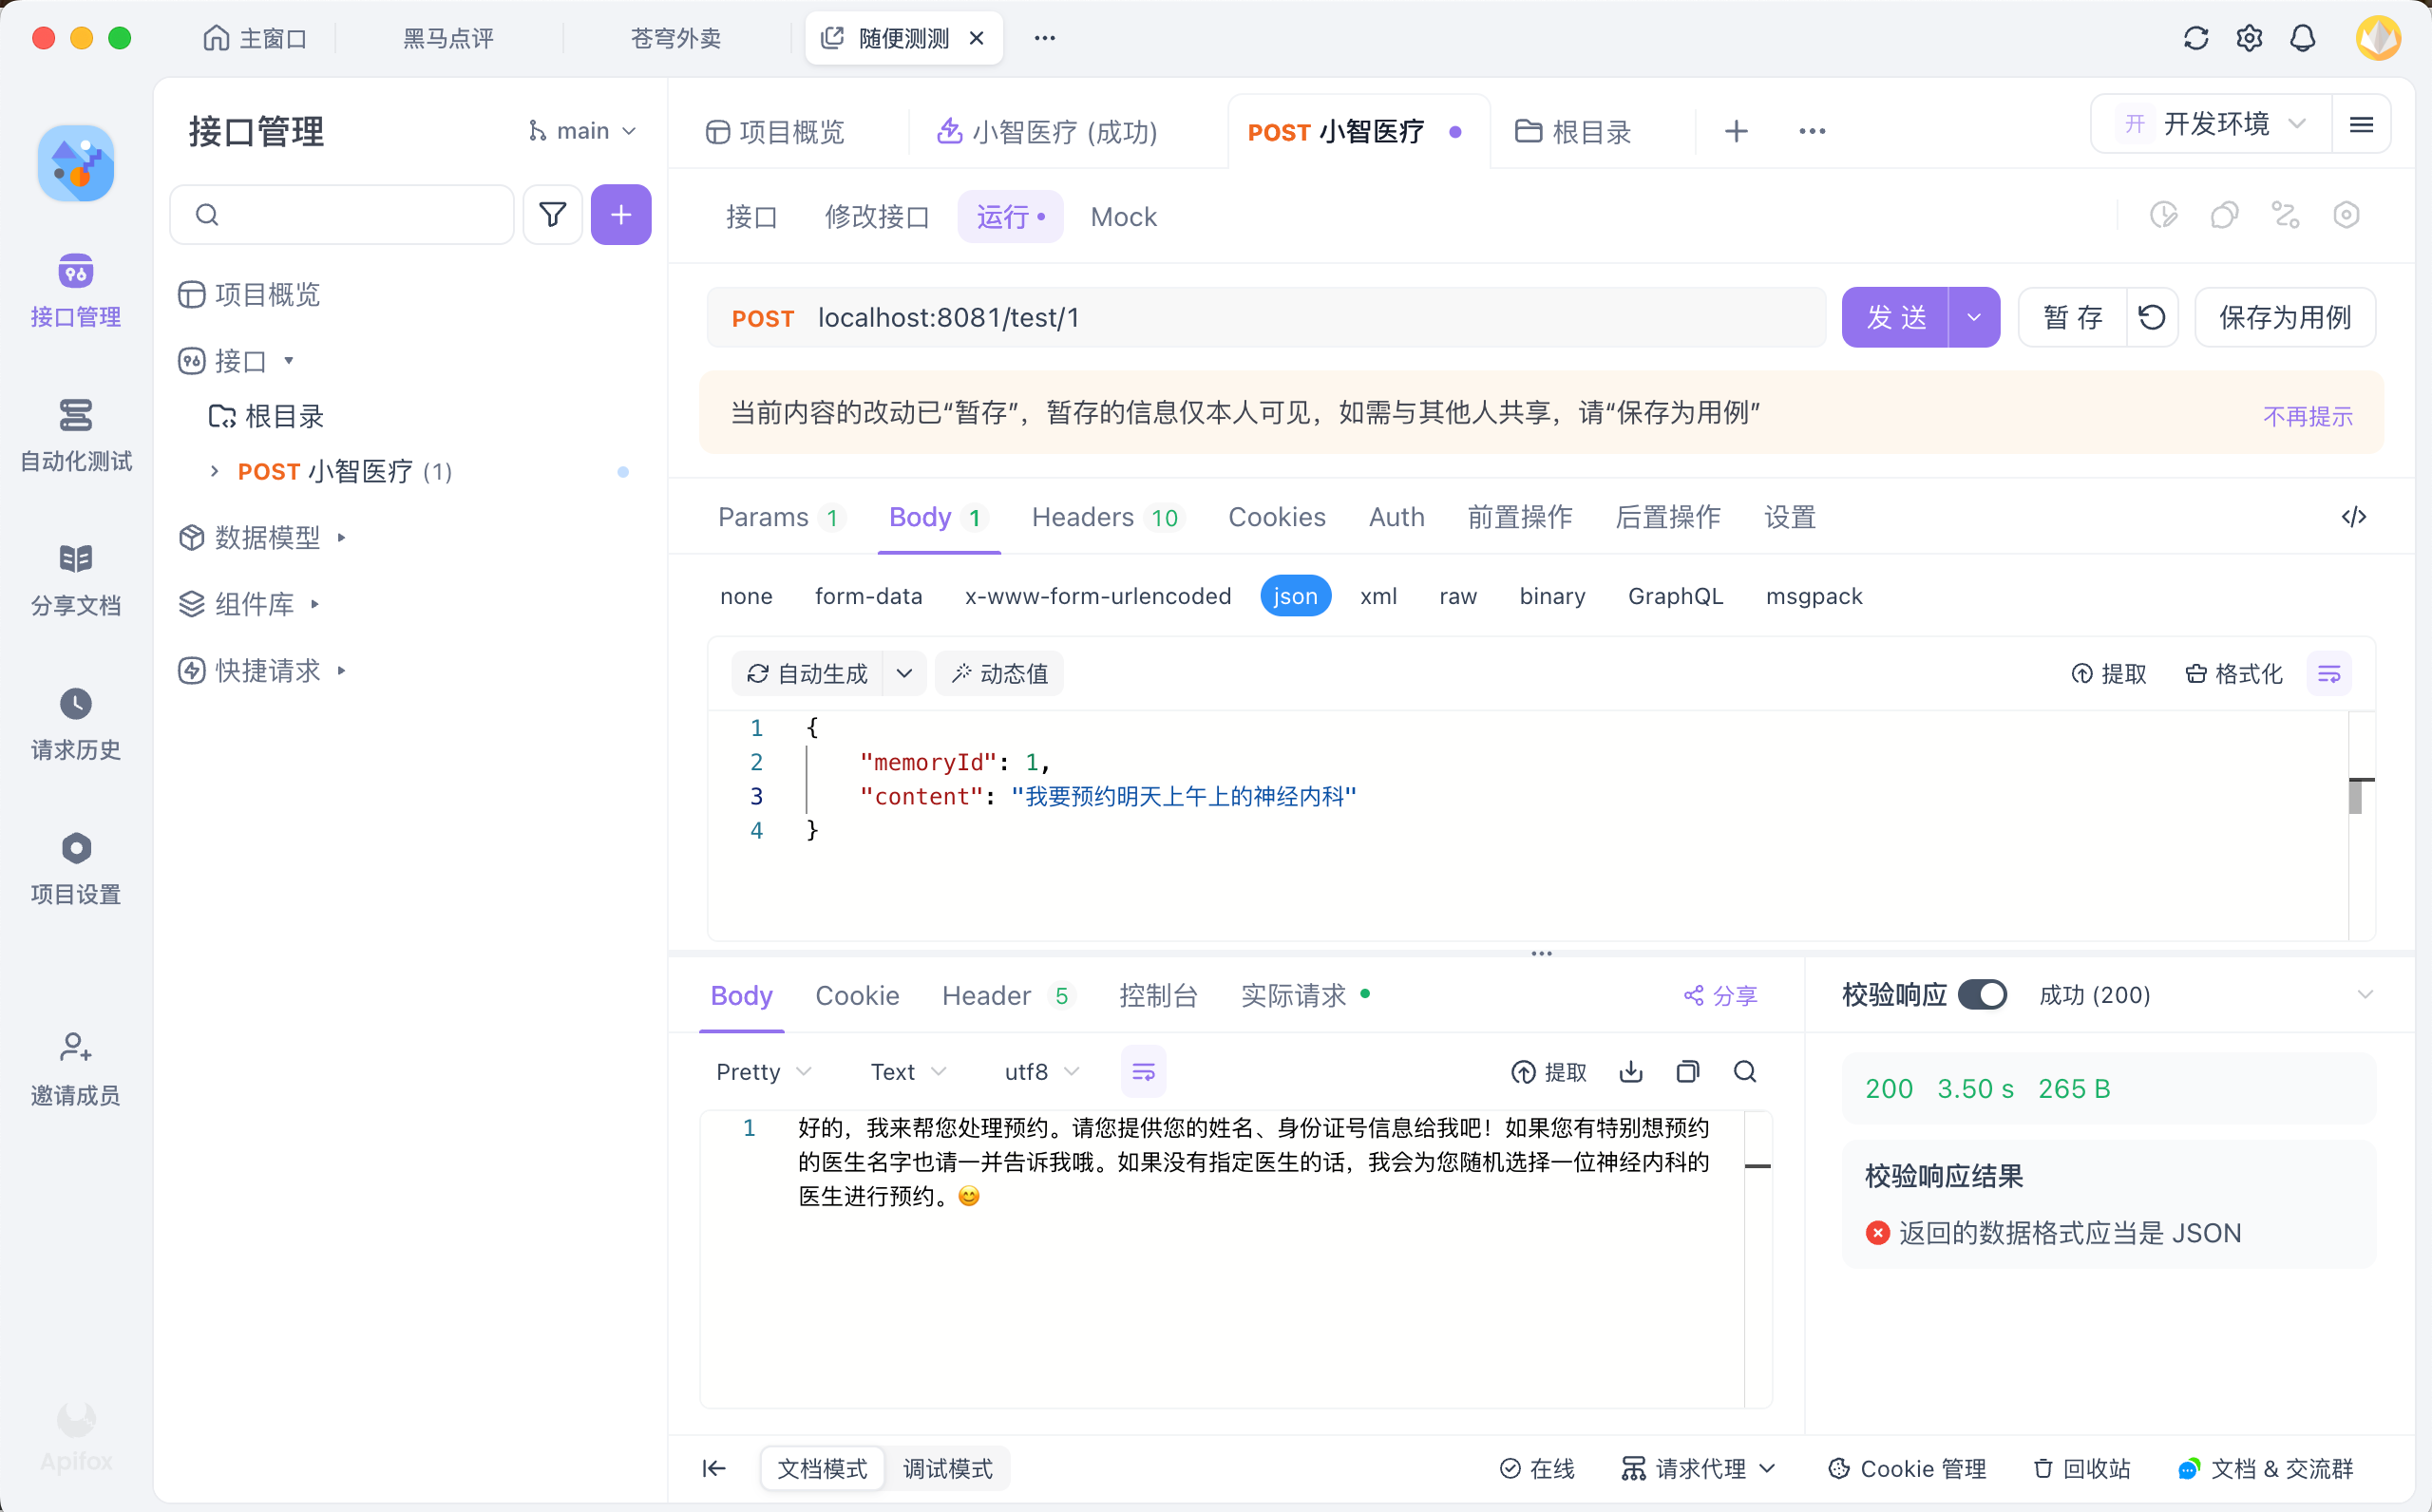Click the refresh sync icon
Viewport: 2432px width, 1512px height.
click(2196, 38)
